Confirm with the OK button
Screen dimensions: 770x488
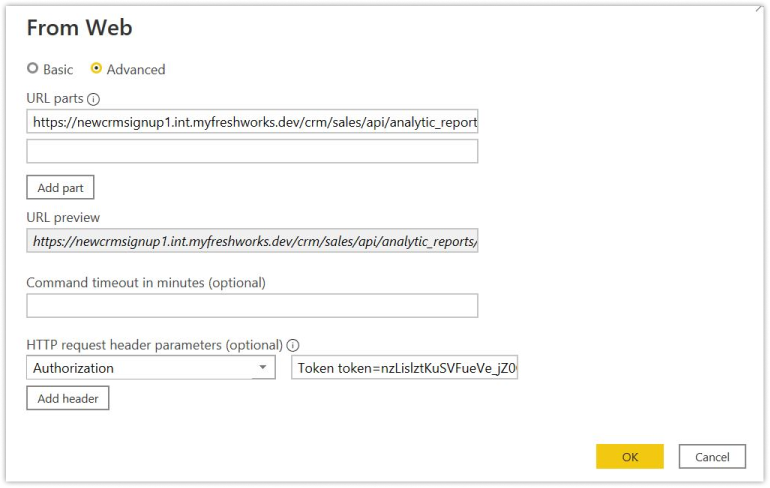(630, 457)
